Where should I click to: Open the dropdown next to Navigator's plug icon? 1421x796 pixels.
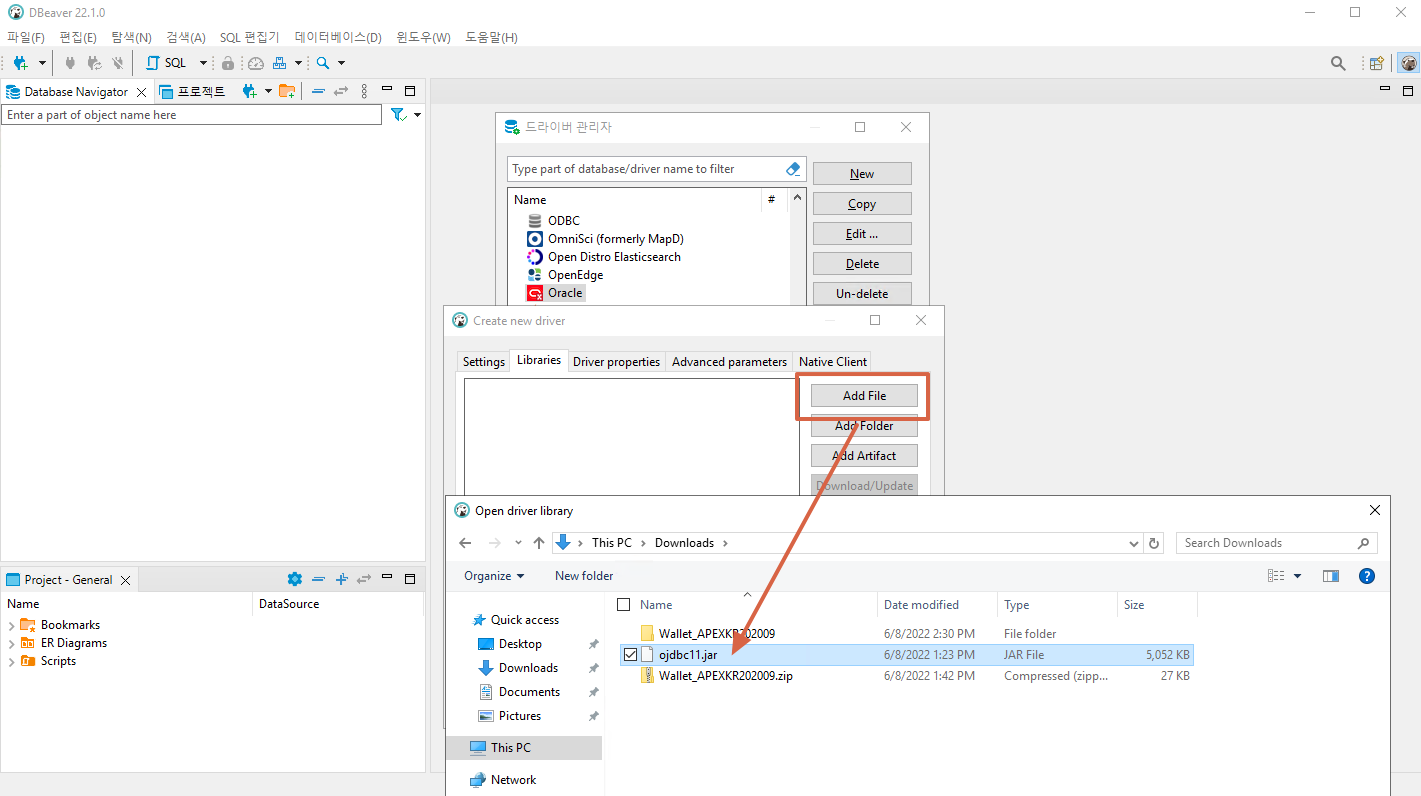click(268, 91)
